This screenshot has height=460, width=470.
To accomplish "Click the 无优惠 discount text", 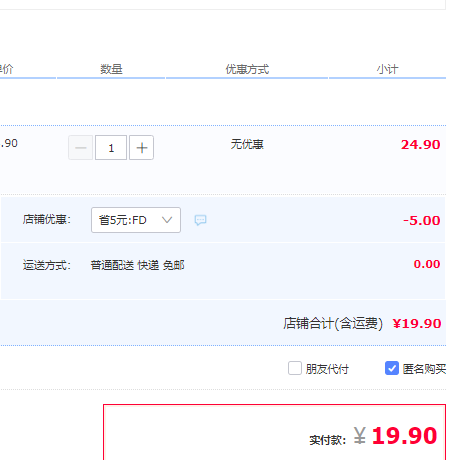I will pyautogui.click(x=247, y=144).
